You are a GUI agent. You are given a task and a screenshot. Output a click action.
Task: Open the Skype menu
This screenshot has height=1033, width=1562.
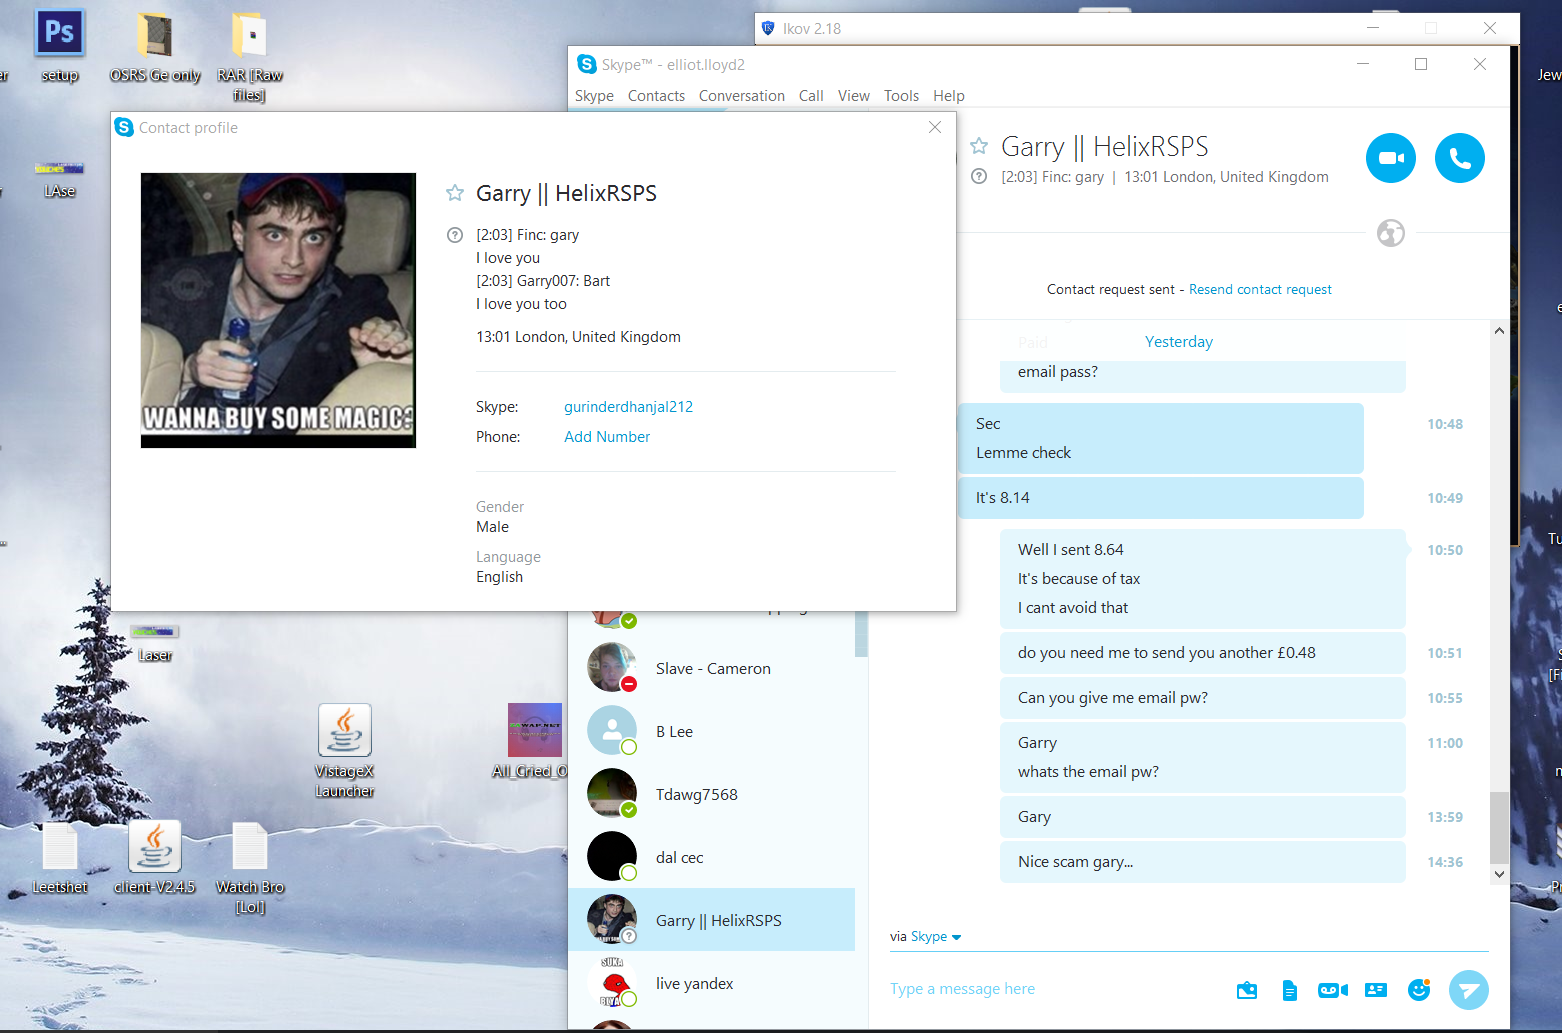point(594,96)
